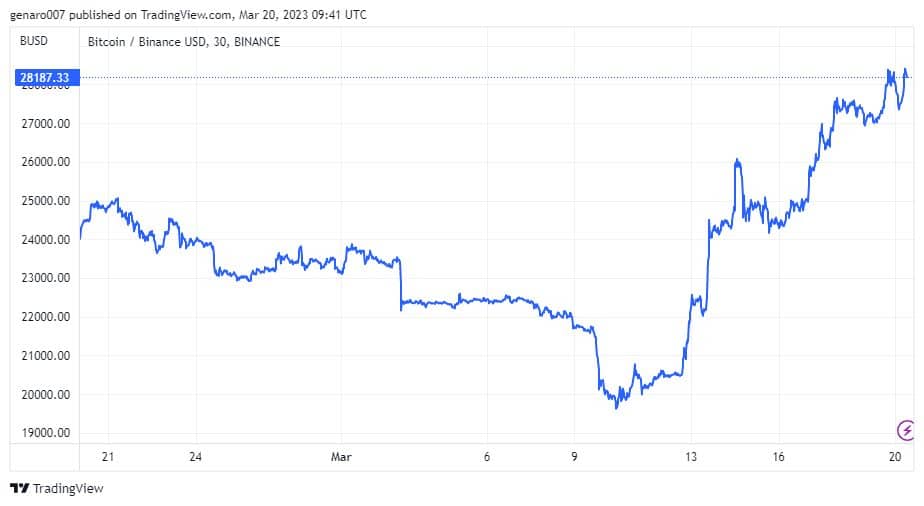Click the 20000.00 price axis label
Viewport: 924px width, 506px height.
click(45, 395)
